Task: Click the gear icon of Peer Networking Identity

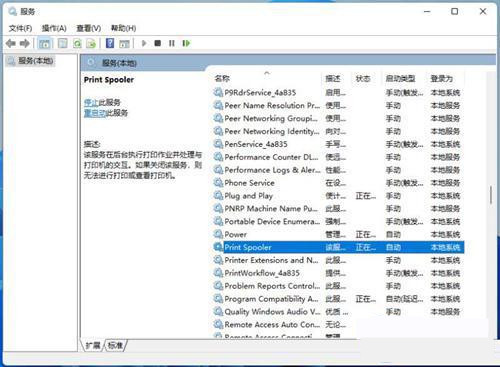Action: pos(218,131)
